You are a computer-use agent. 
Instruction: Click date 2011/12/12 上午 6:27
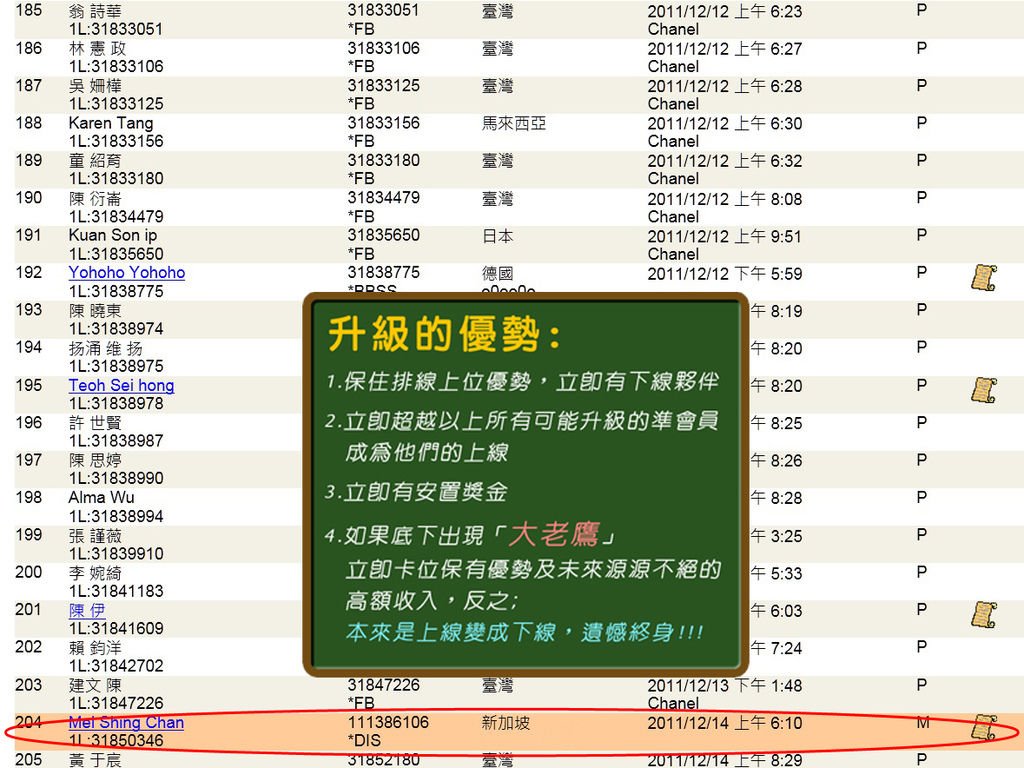point(724,49)
